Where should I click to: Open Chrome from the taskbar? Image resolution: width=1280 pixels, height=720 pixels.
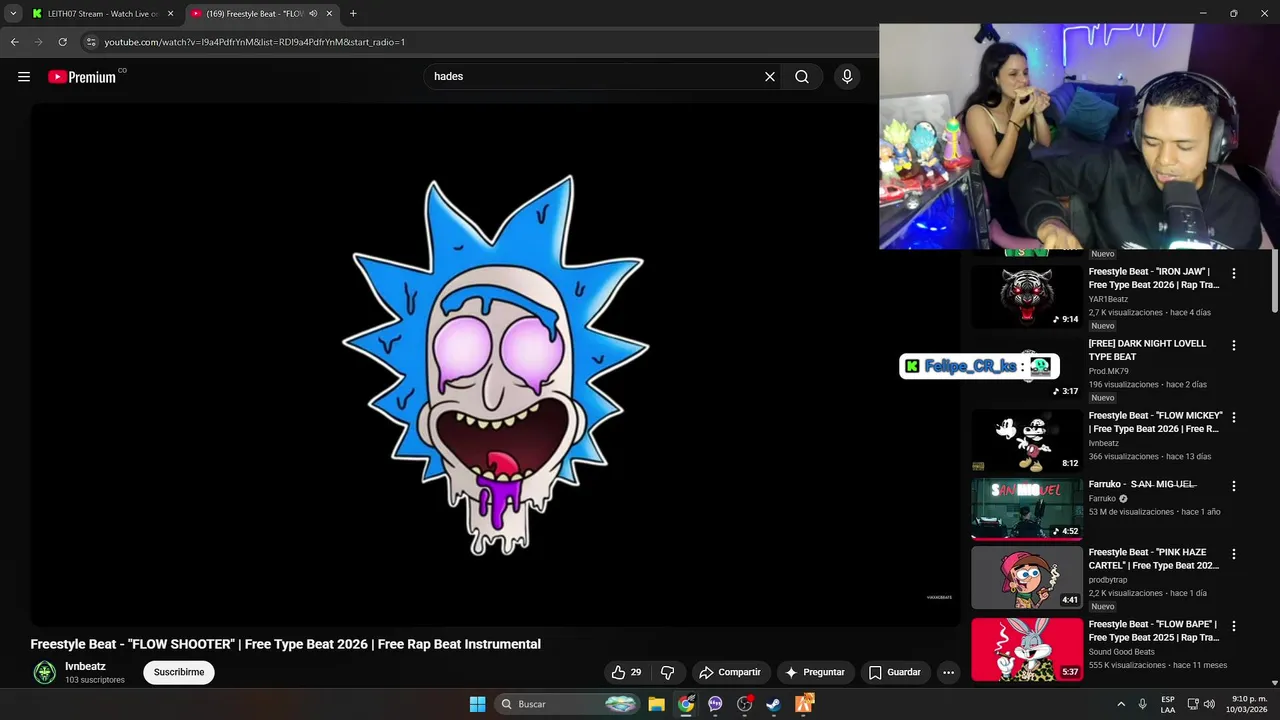click(686, 704)
